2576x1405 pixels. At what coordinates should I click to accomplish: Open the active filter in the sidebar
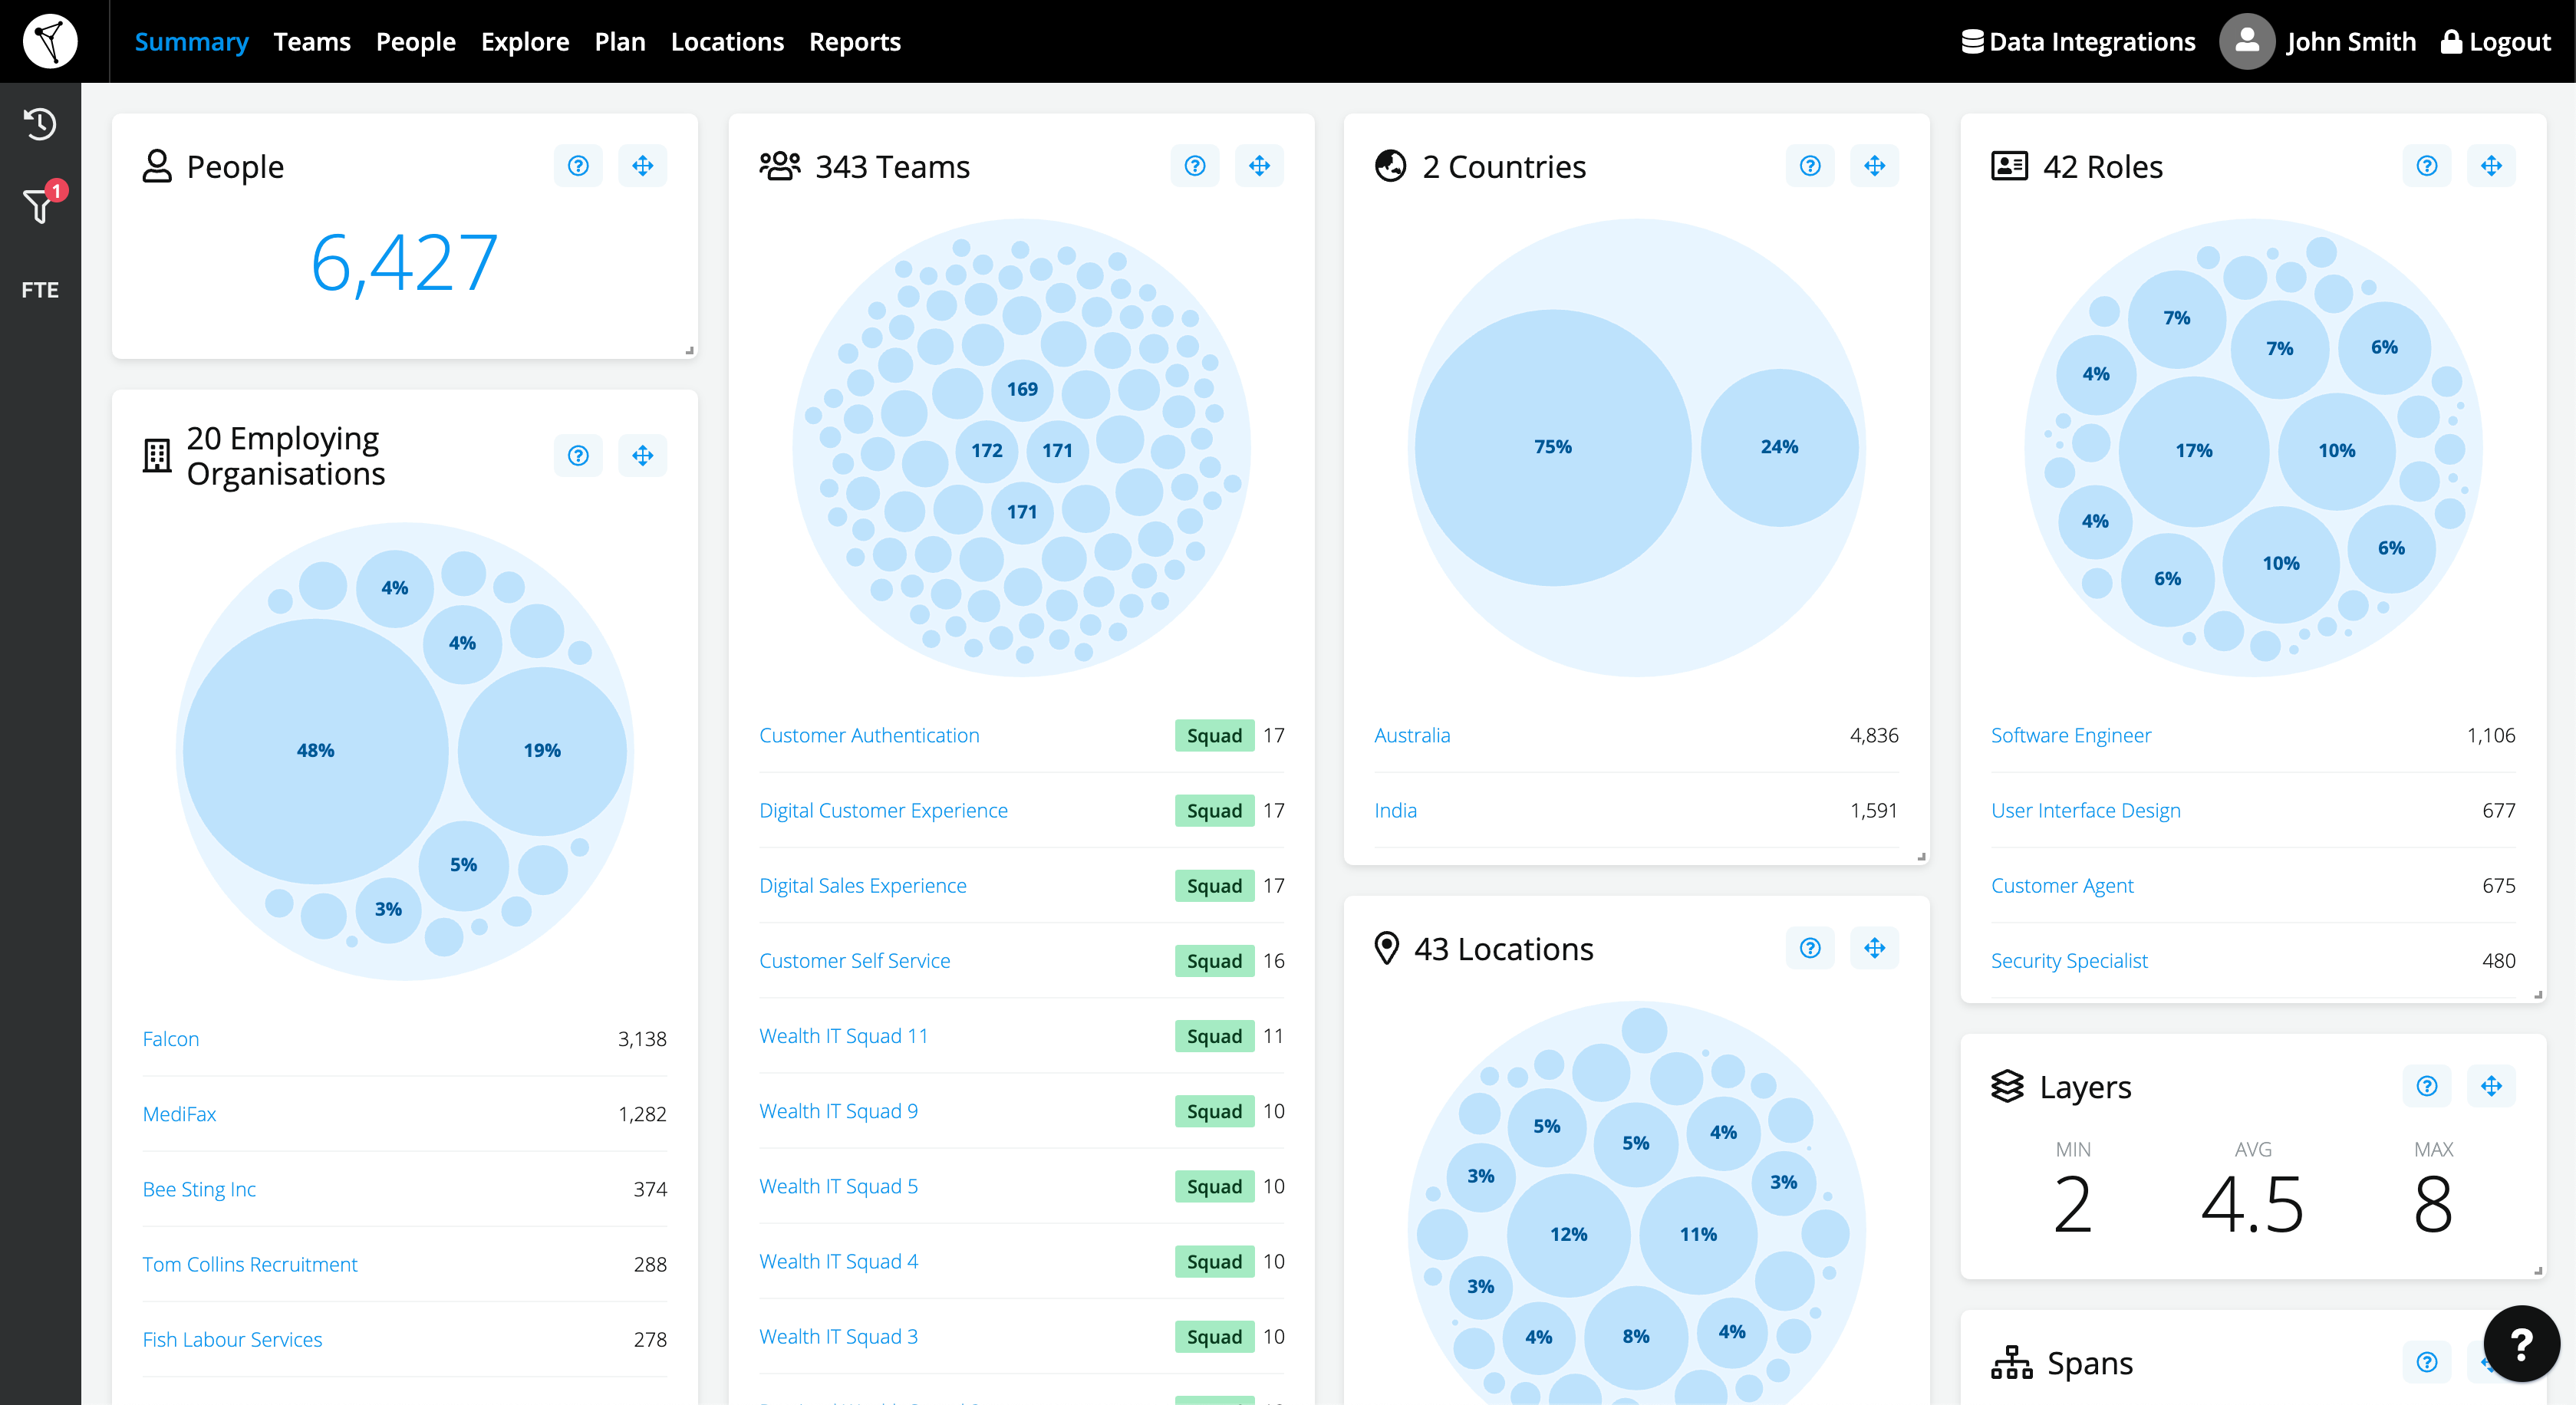39,207
